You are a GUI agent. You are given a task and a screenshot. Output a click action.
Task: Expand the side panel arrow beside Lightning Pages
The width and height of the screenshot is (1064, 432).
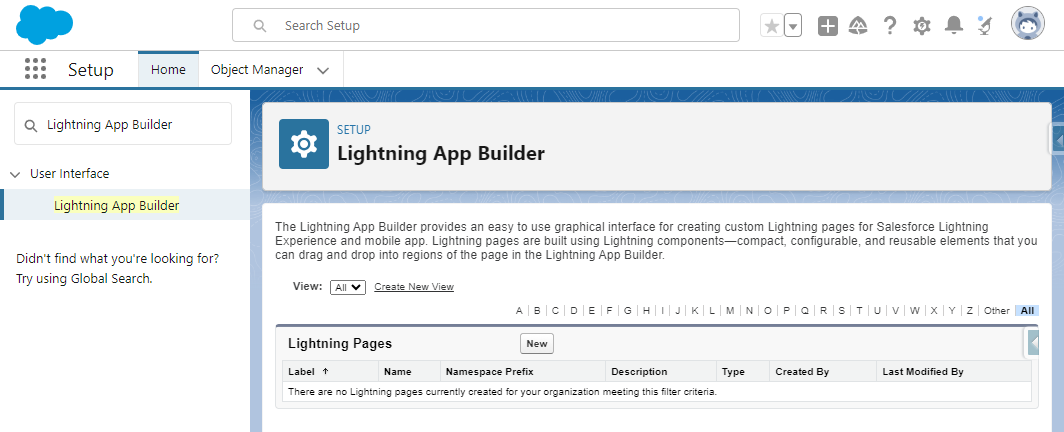coord(1032,343)
